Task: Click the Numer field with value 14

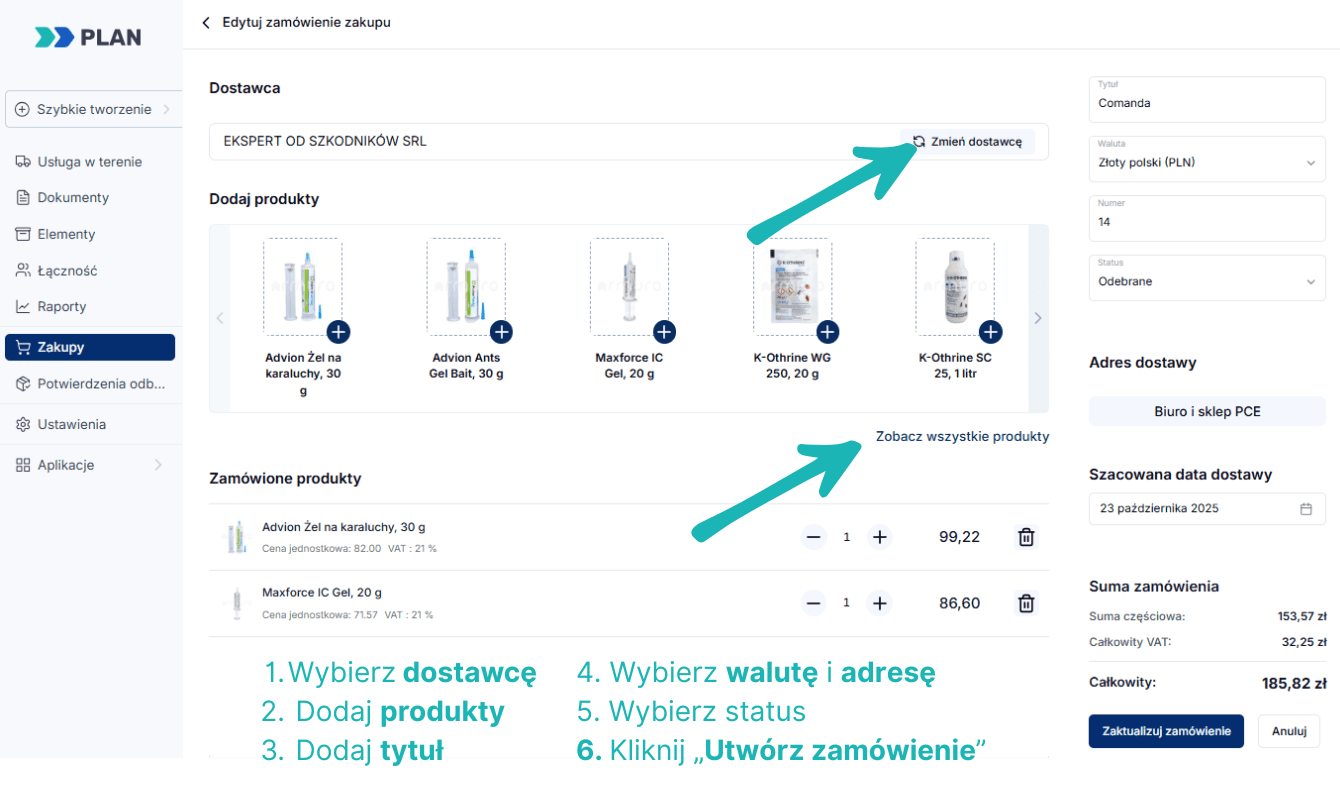Action: tap(1207, 217)
